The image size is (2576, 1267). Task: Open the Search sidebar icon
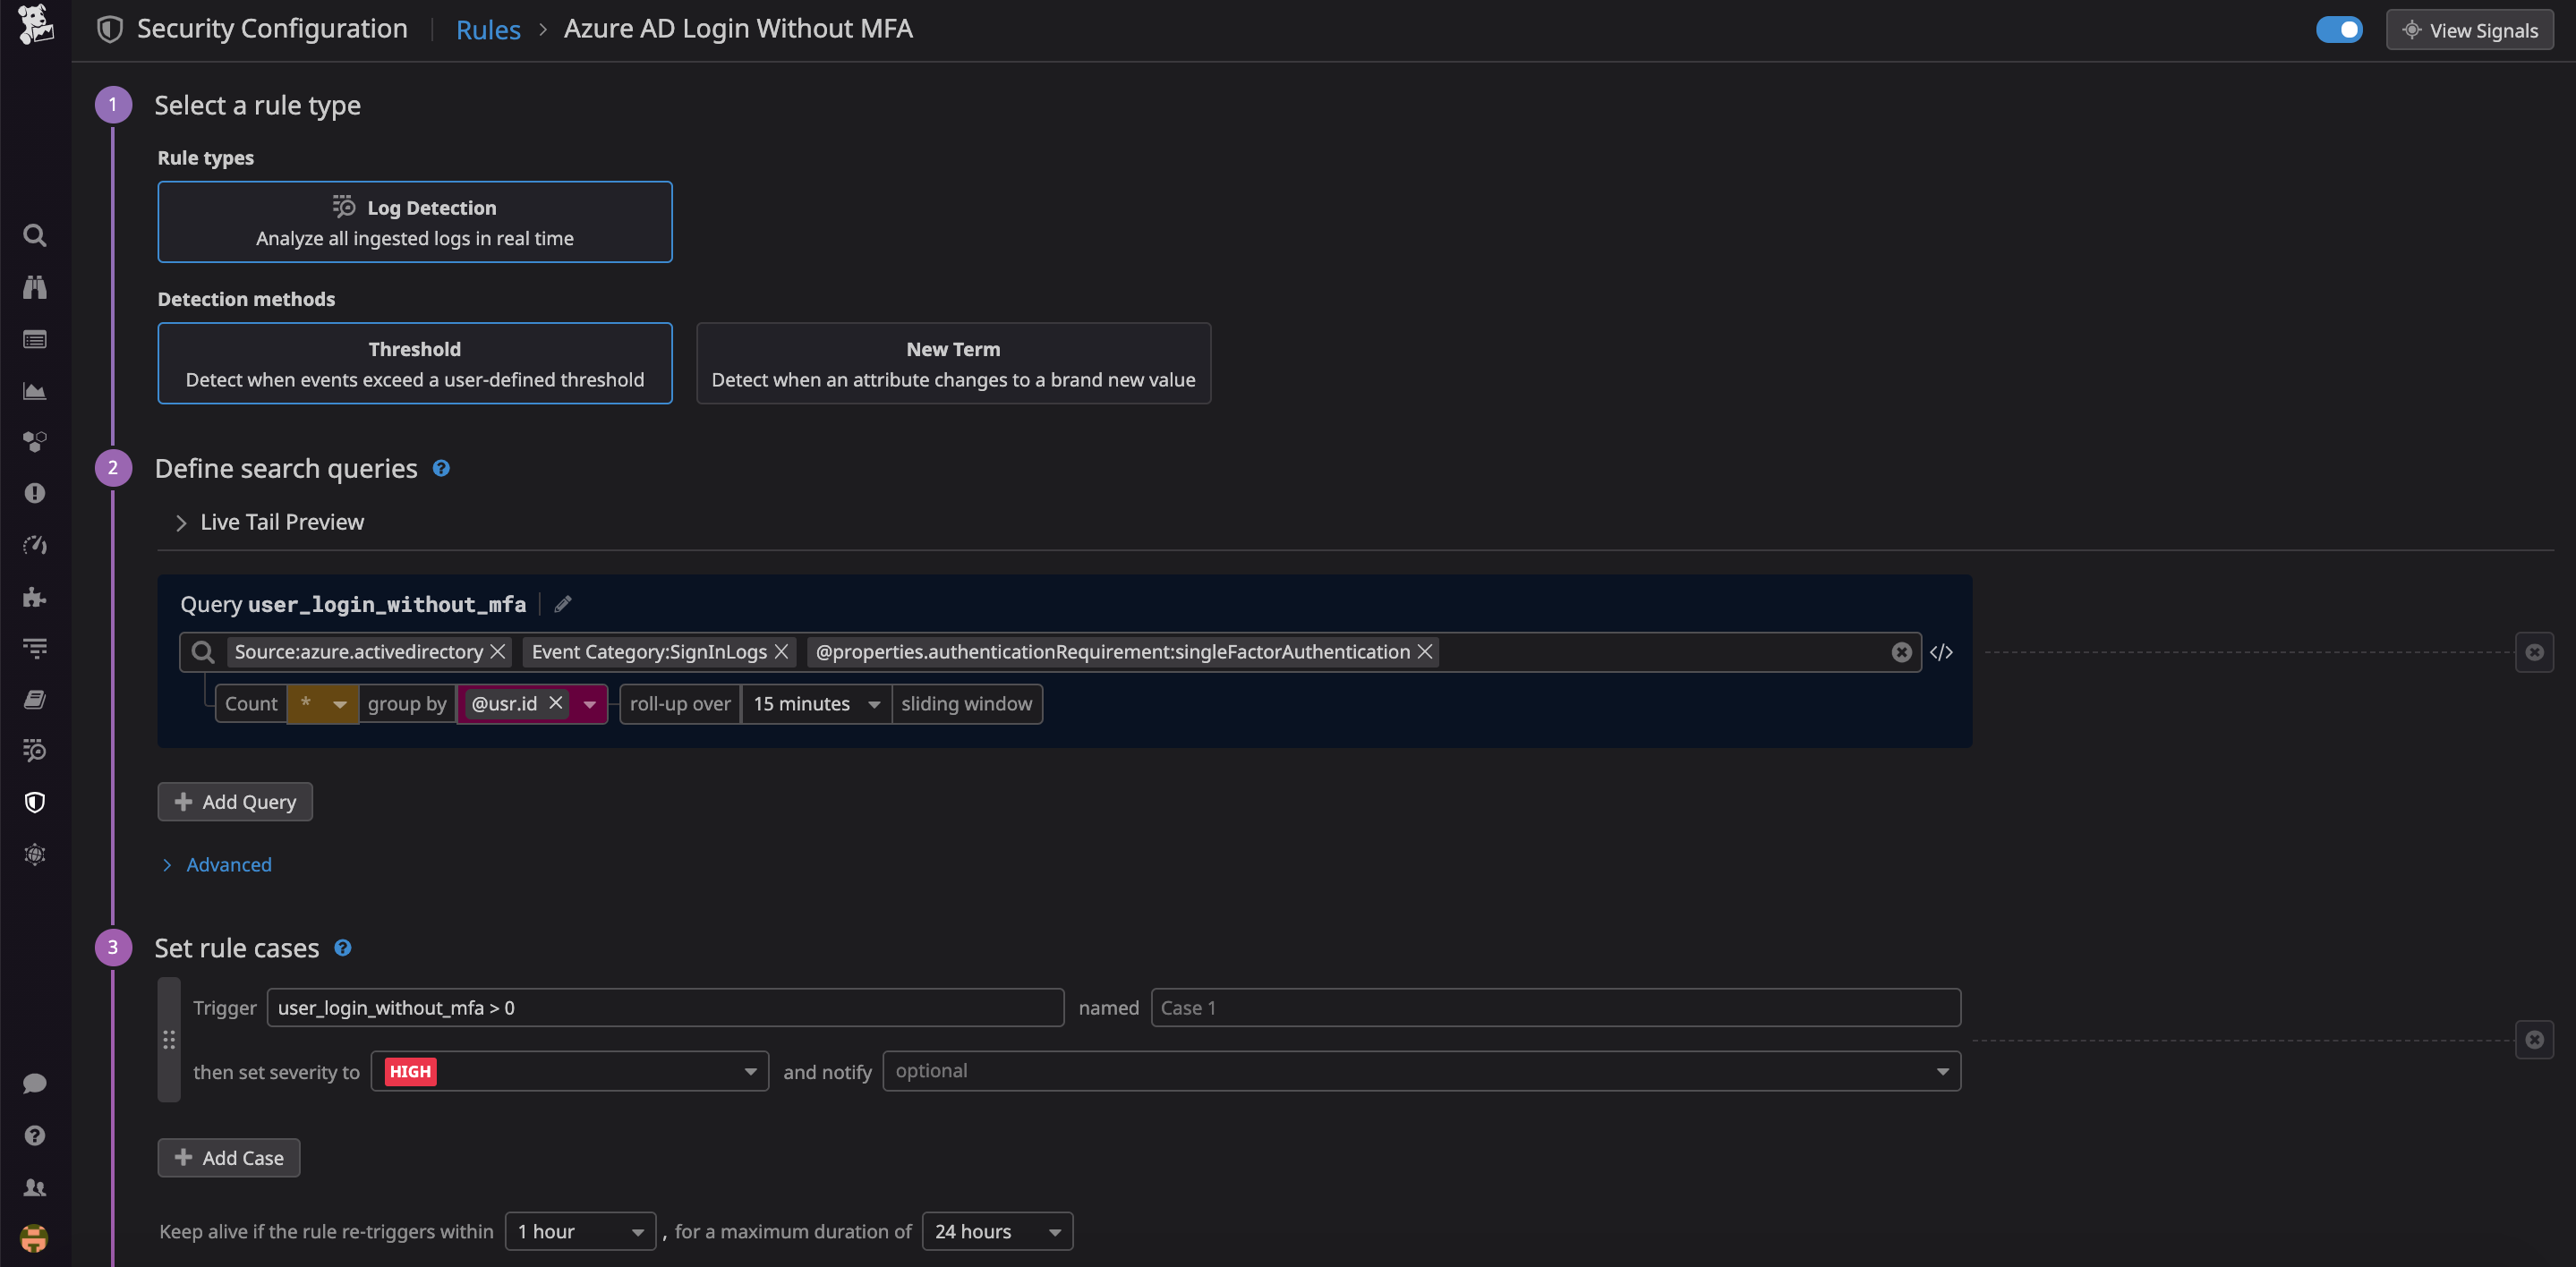(35, 235)
